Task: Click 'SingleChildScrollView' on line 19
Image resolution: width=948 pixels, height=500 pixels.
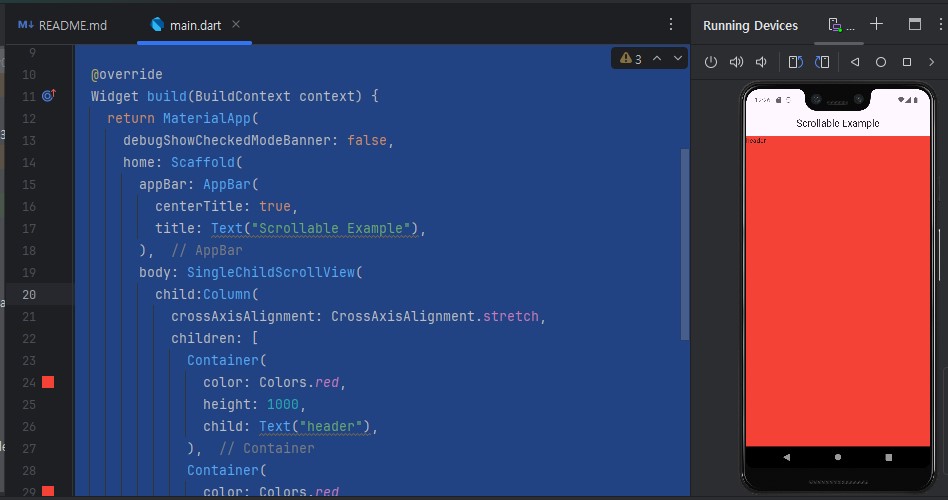Action: (271, 272)
